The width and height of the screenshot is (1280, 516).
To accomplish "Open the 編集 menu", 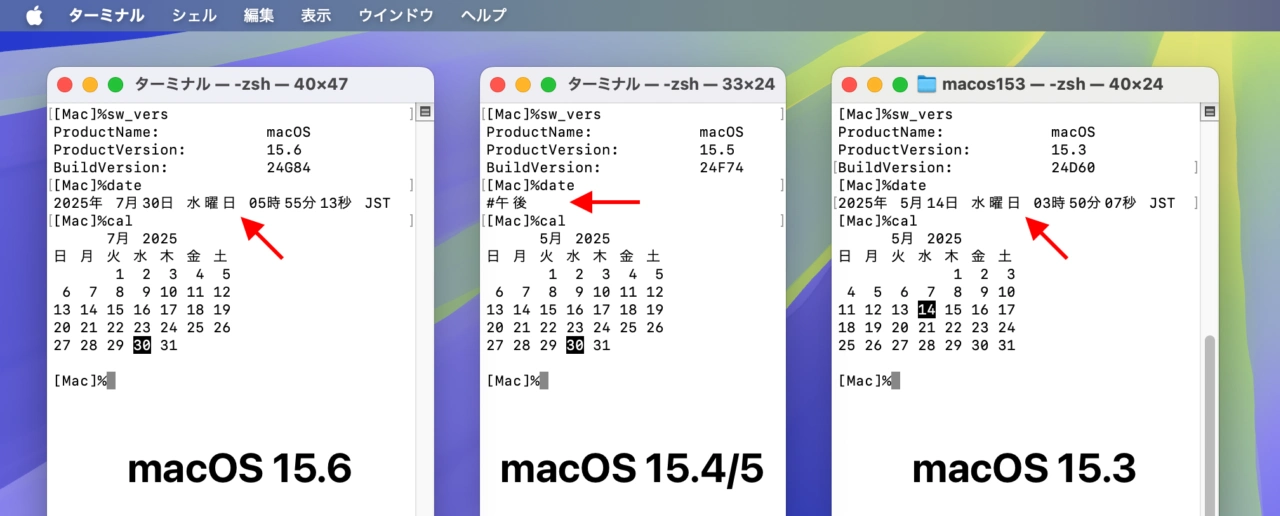I will (259, 15).
